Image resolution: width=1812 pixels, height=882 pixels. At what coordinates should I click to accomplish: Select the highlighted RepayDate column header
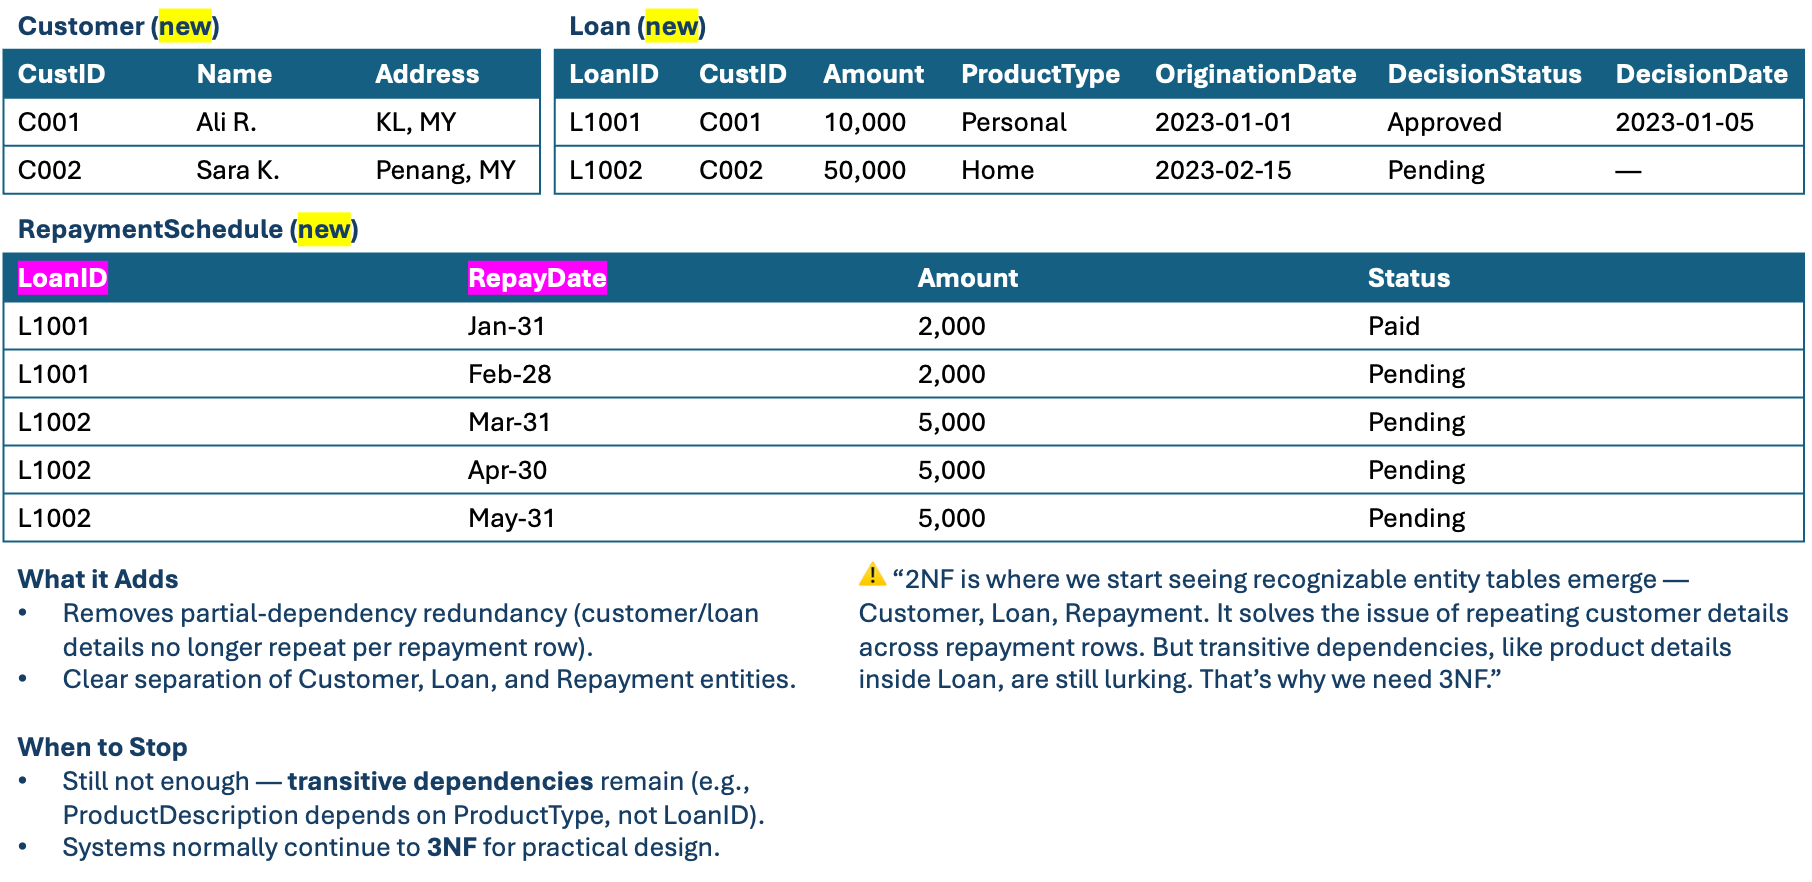(537, 278)
